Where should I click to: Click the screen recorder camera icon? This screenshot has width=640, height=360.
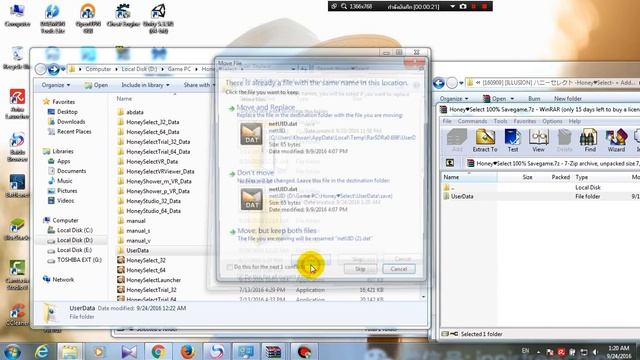(463, 6)
